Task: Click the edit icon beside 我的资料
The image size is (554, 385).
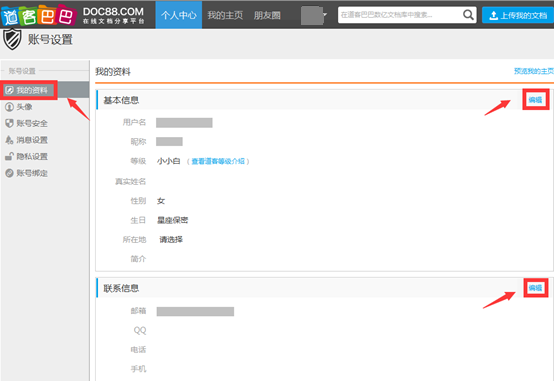Action: pyautogui.click(x=10, y=90)
